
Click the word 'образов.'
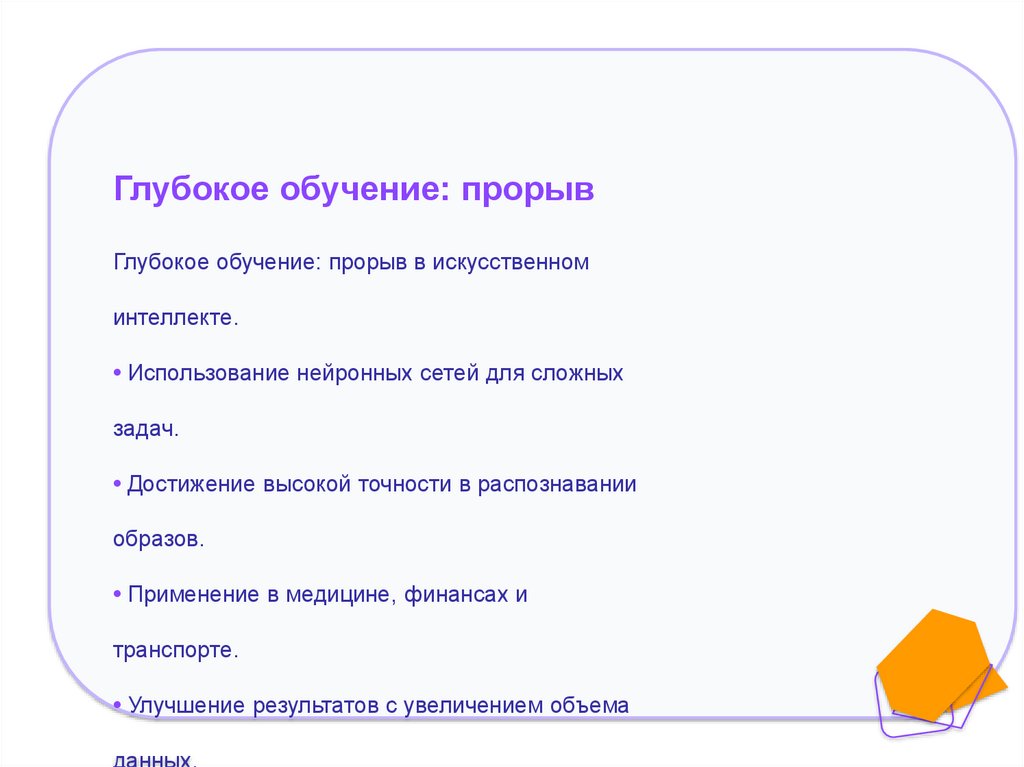pos(159,539)
